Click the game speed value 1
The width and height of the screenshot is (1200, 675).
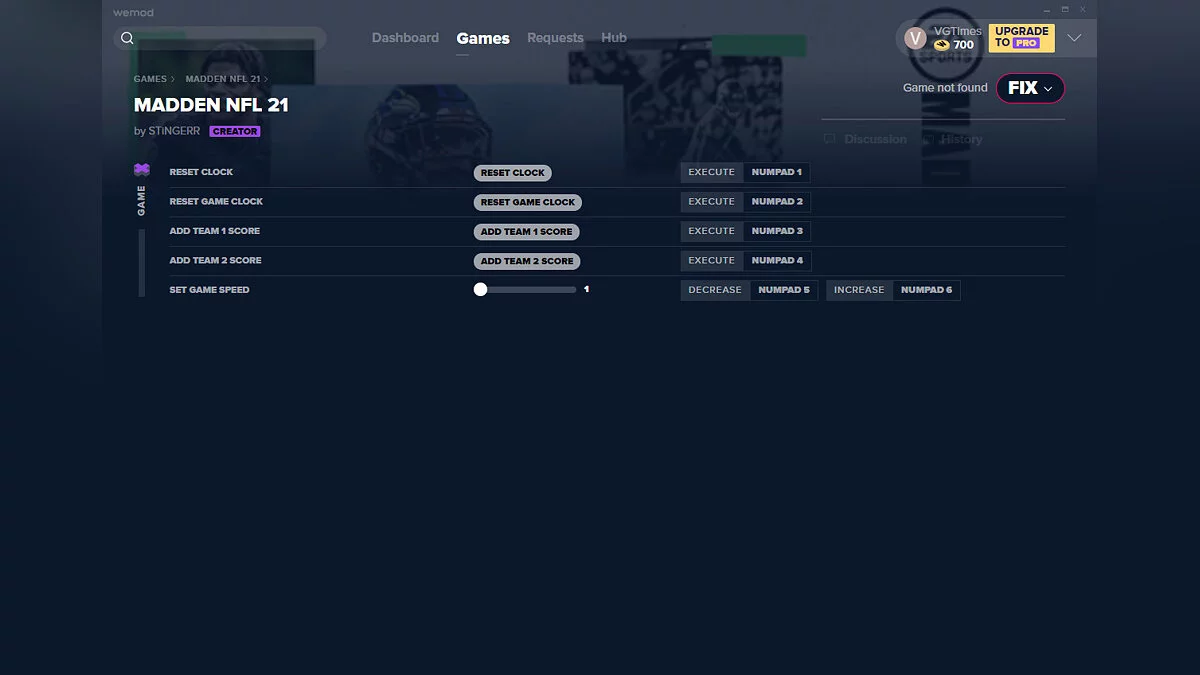click(586, 290)
